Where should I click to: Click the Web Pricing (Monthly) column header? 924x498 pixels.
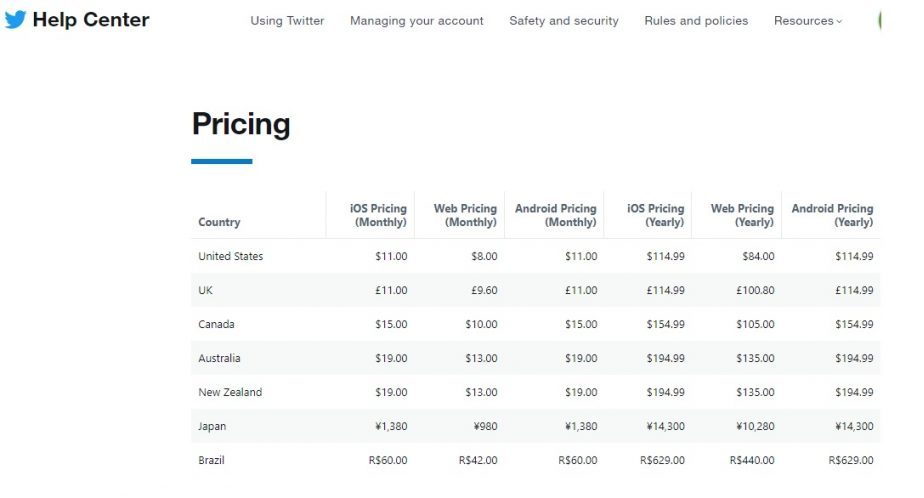click(465, 215)
